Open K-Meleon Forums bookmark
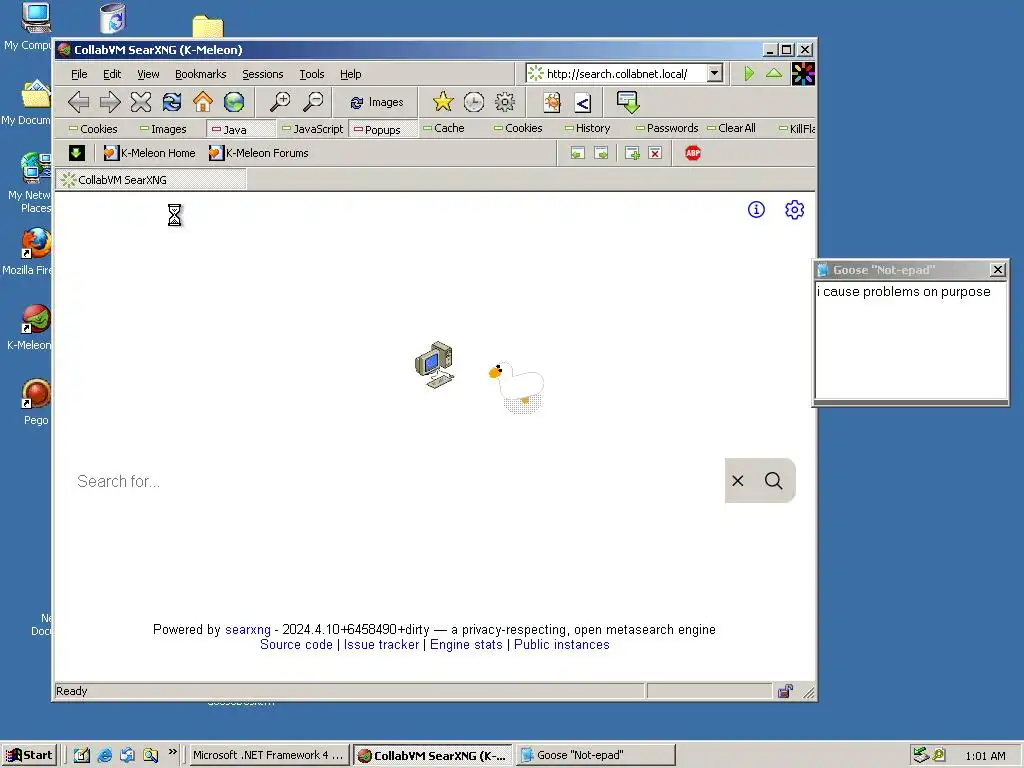 (x=259, y=153)
